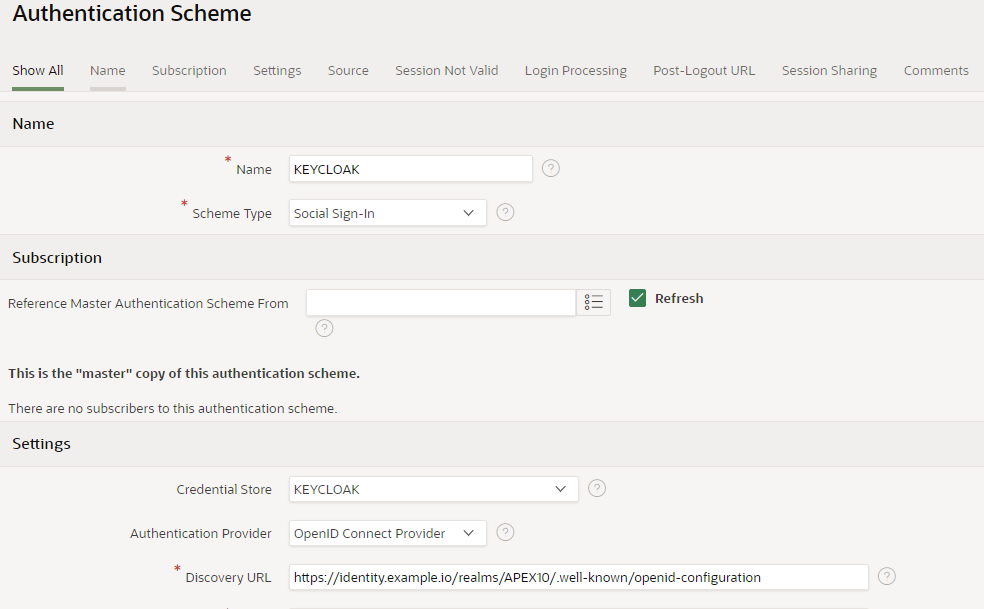This screenshot has width=984, height=609.
Task: Click the Reference Master Authentication Scheme input
Action: 441,303
